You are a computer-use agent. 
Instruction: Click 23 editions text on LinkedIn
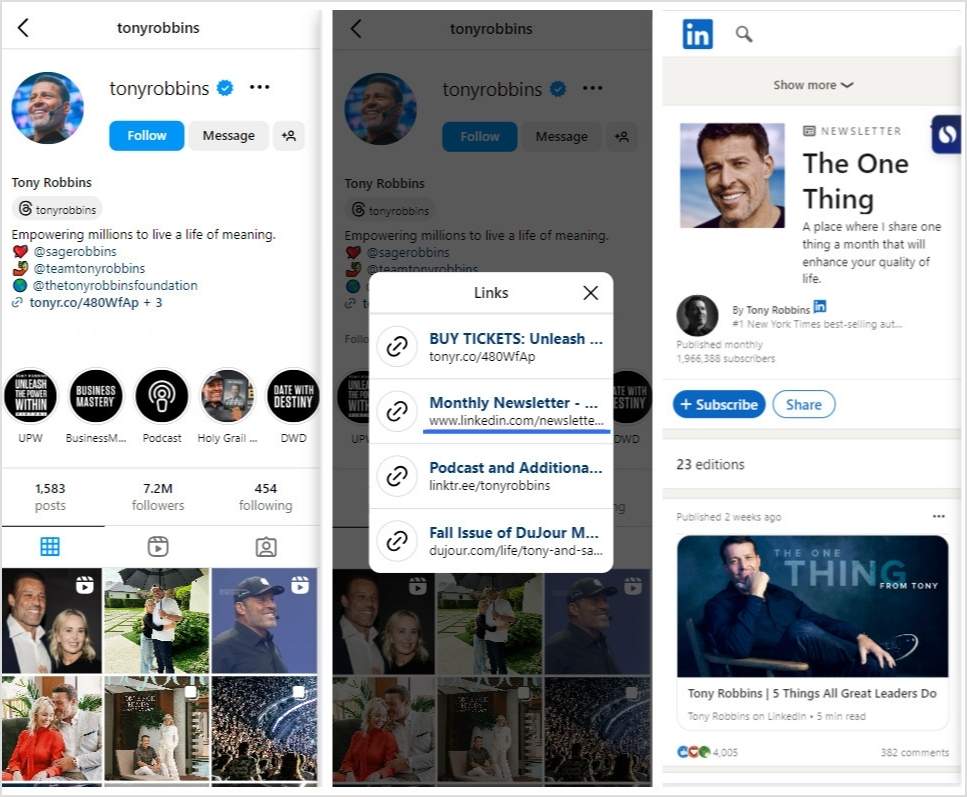[710, 465]
